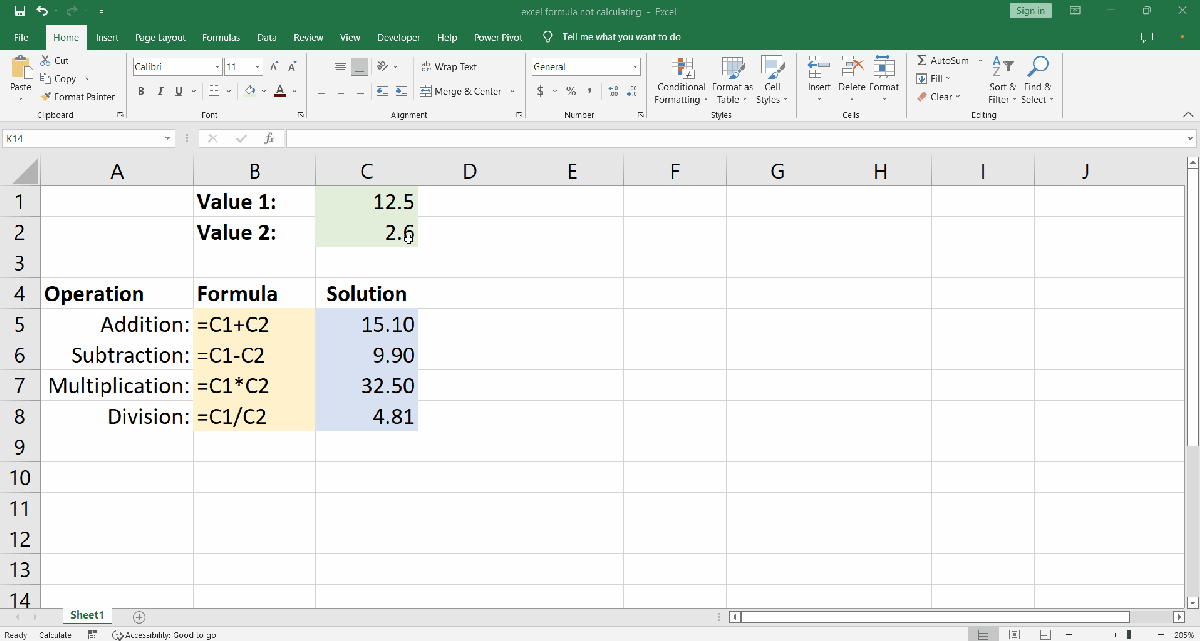Click the red Font Color A button

[x=280, y=91]
